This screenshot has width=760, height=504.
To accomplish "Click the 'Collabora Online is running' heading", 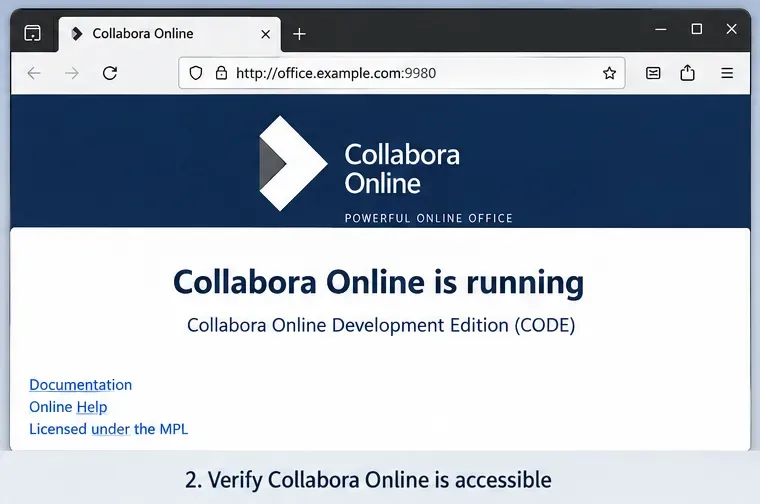I will [379, 283].
